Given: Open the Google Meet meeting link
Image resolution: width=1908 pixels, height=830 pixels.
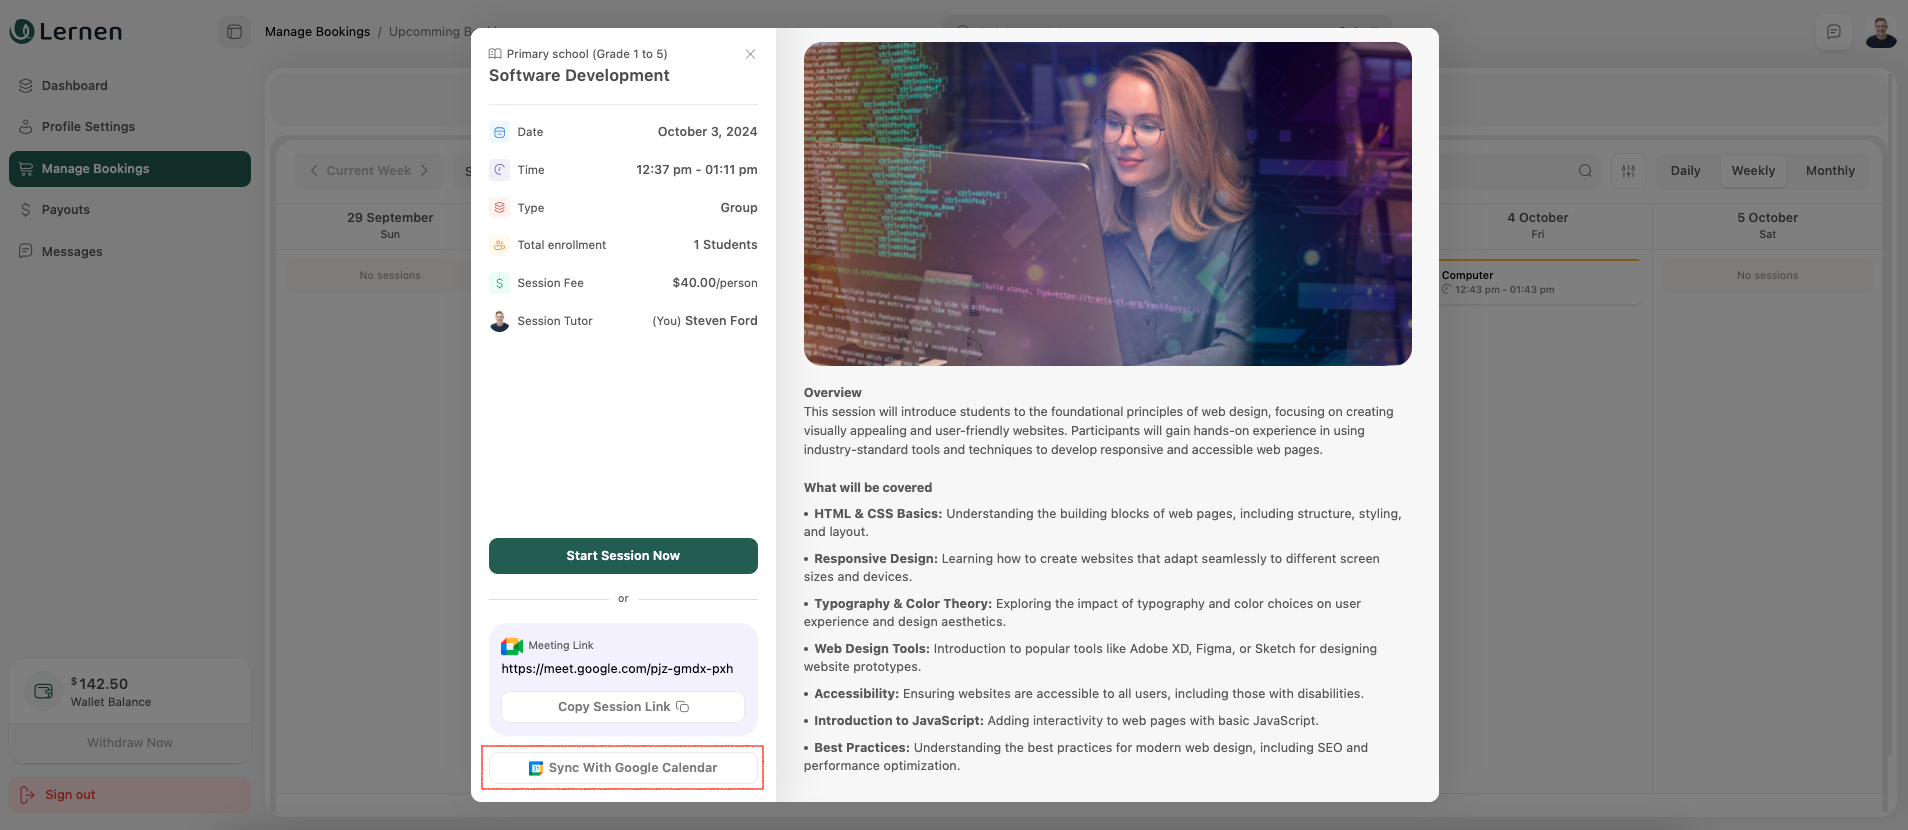Looking at the screenshot, I should tap(617, 669).
